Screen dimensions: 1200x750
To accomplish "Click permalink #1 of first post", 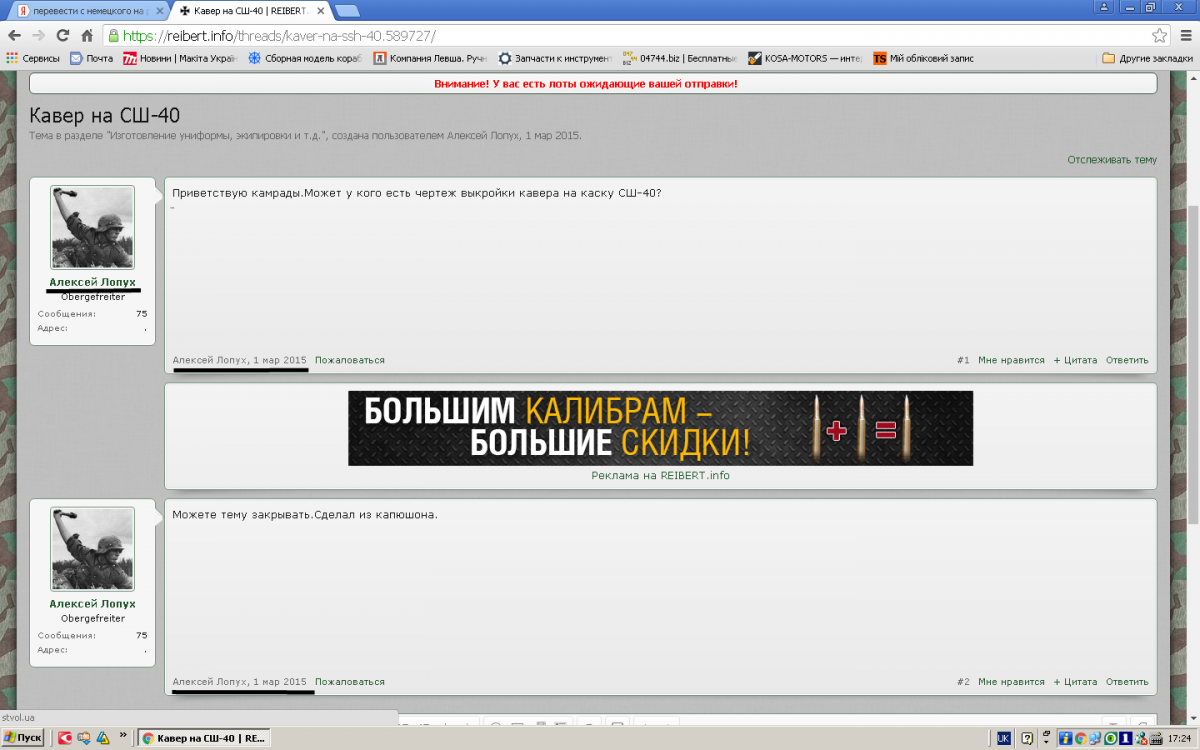I will click(x=963, y=360).
